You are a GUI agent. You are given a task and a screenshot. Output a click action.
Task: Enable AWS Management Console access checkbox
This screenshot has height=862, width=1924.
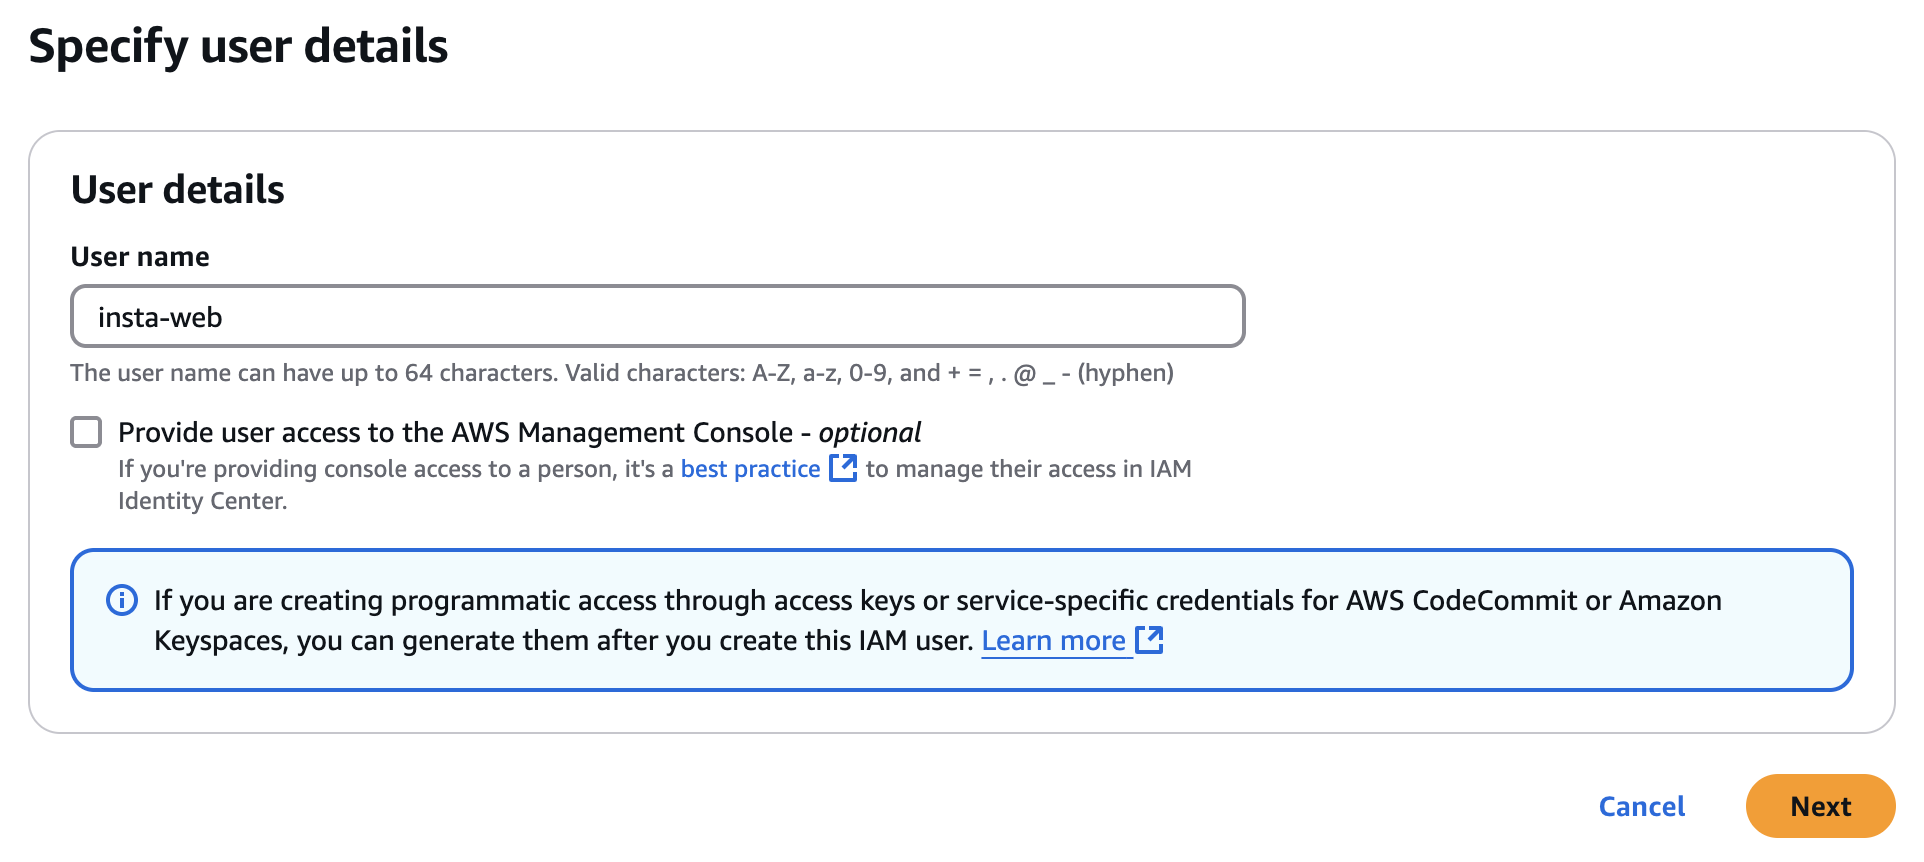click(87, 432)
